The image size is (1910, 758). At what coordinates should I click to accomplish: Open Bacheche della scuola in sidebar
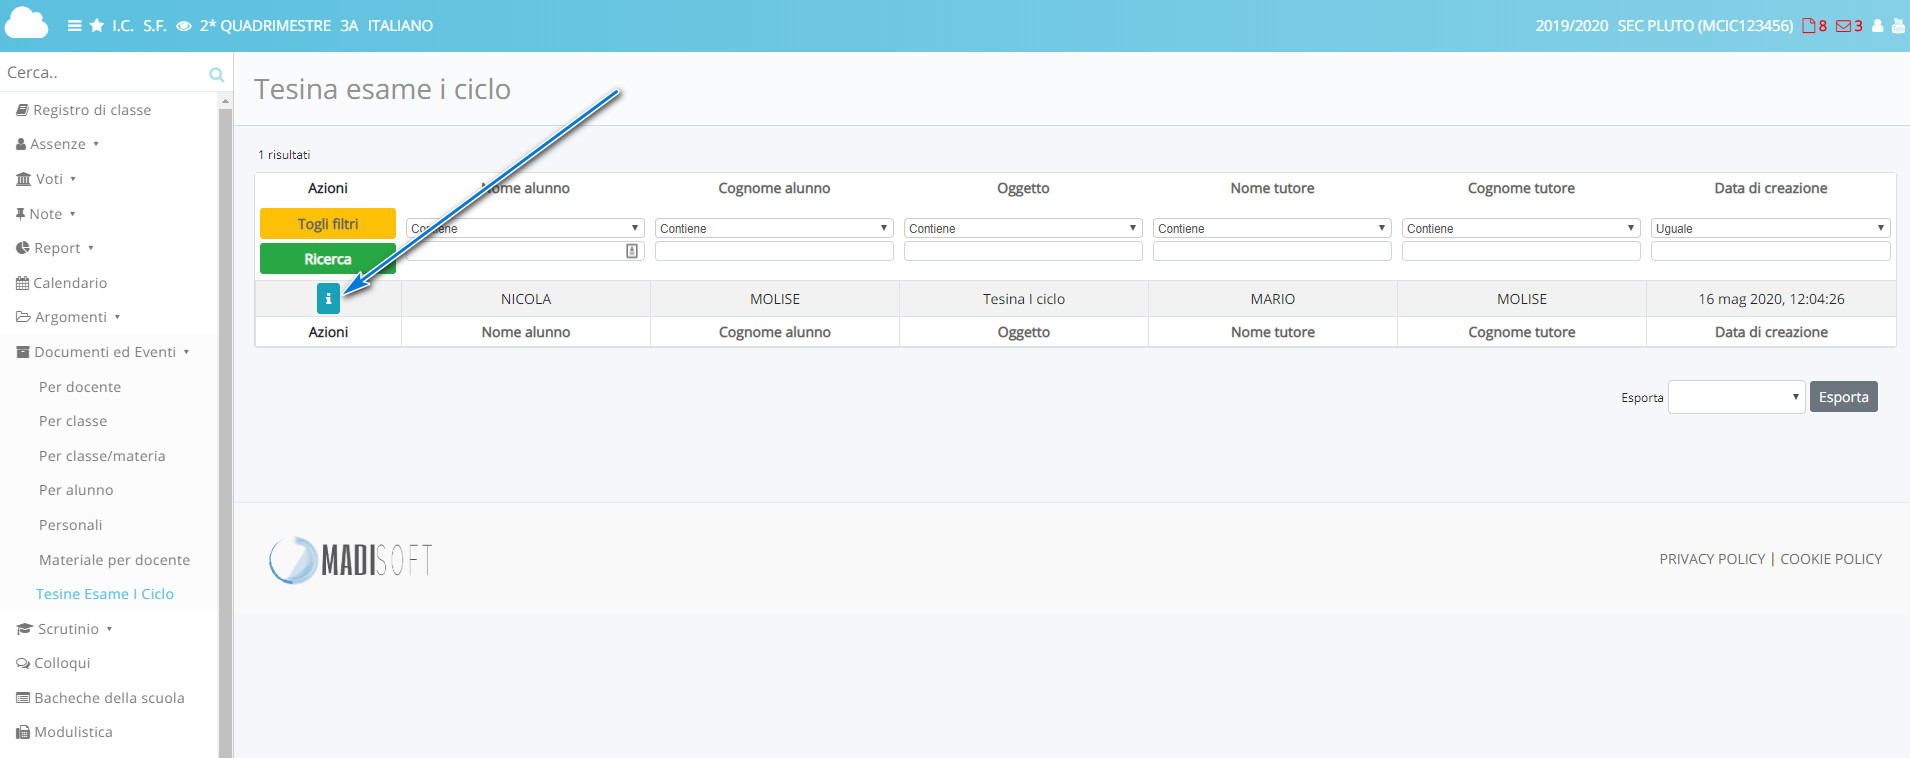(x=100, y=698)
